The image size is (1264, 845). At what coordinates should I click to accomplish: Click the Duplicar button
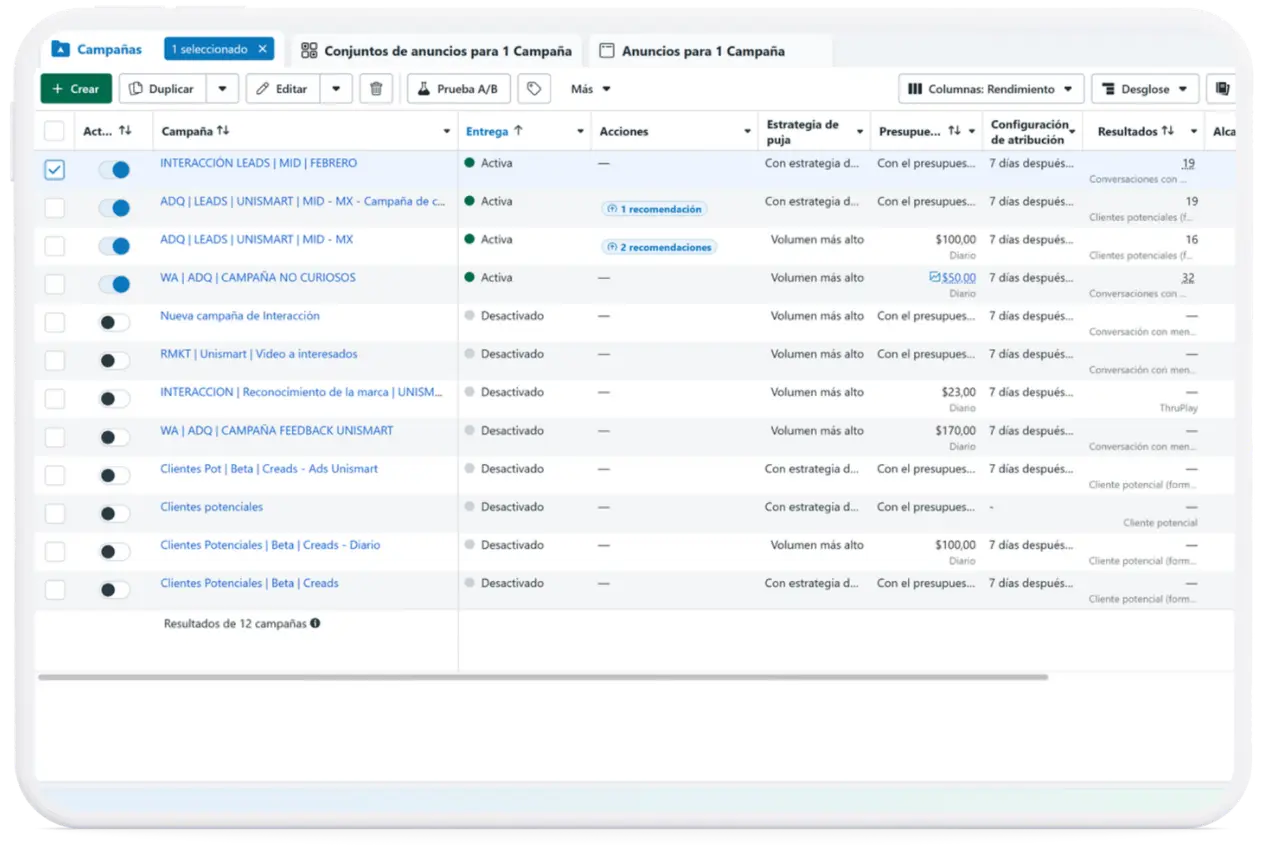pos(163,89)
